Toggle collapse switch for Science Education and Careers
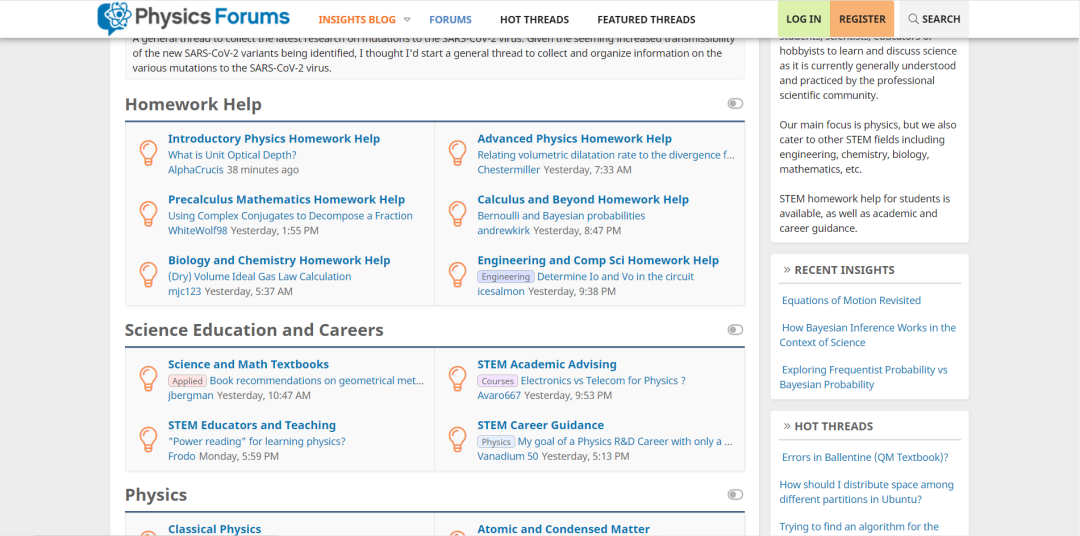 [x=735, y=330]
